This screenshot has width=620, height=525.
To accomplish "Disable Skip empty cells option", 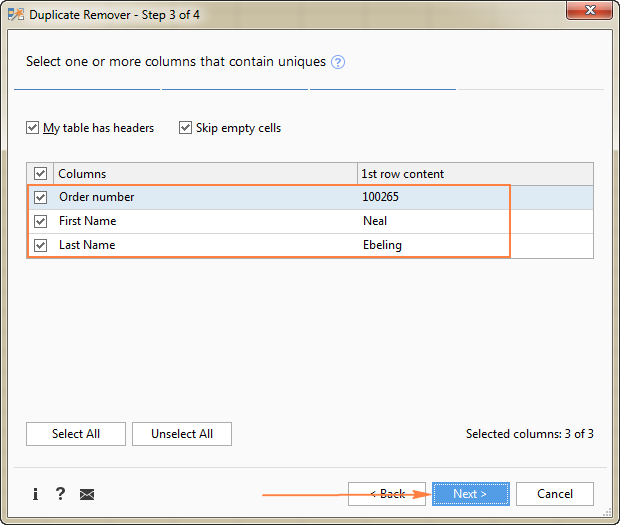I will (x=185, y=128).
